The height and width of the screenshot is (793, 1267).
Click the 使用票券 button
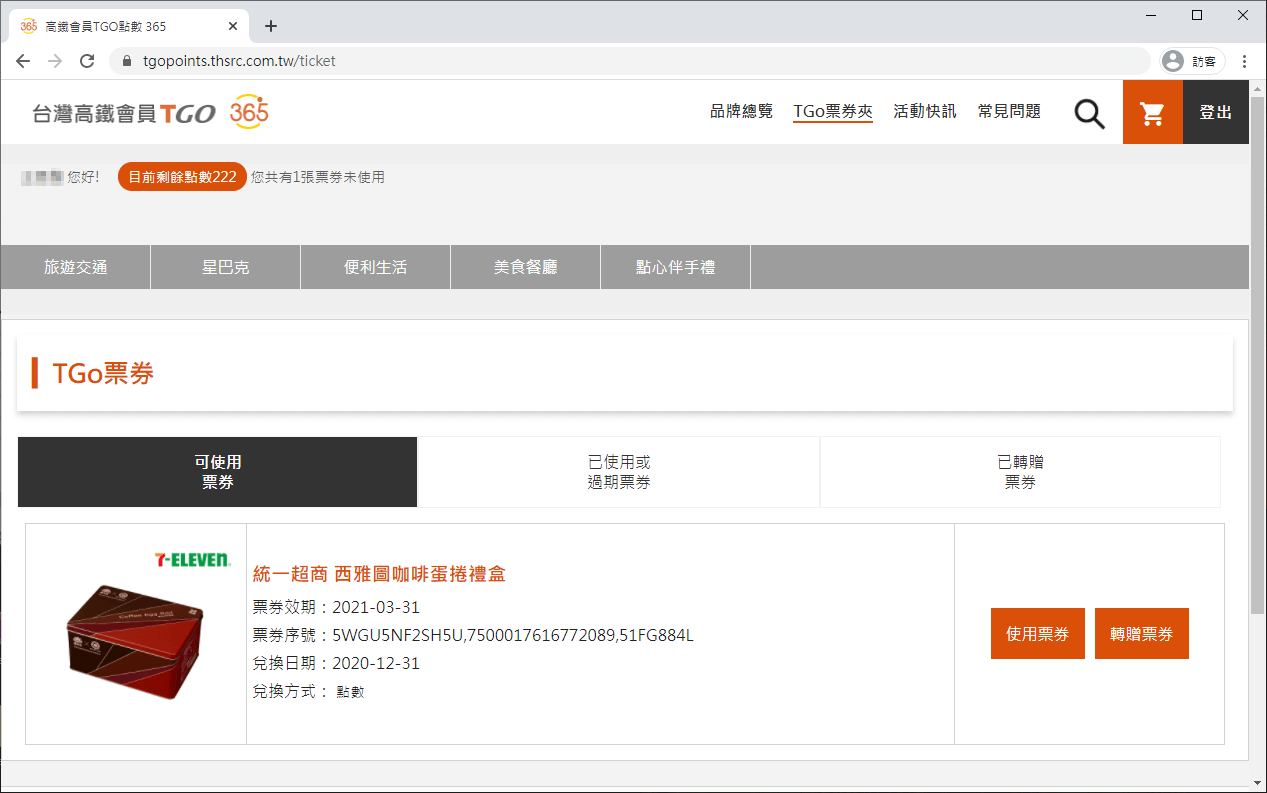pos(1037,633)
